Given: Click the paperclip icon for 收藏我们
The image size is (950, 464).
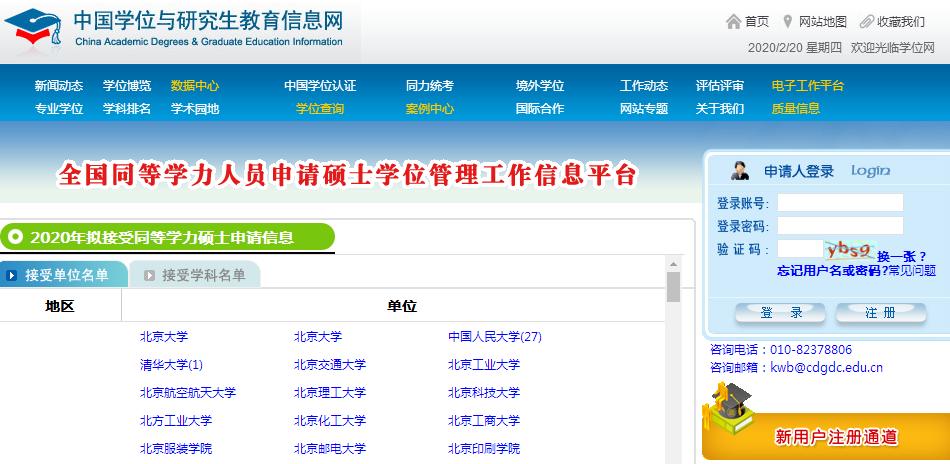Looking at the screenshot, I should click(x=867, y=22).
